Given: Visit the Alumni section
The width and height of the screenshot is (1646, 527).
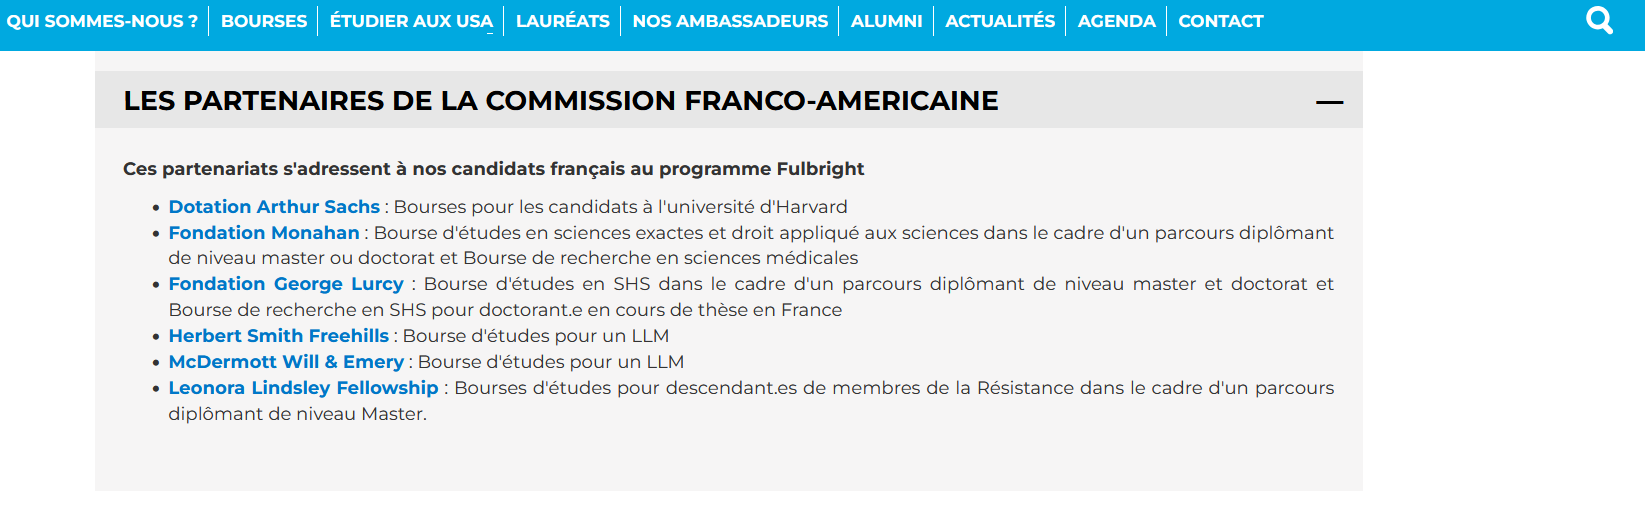Looking at the screenshot, I should coord(887,21).
